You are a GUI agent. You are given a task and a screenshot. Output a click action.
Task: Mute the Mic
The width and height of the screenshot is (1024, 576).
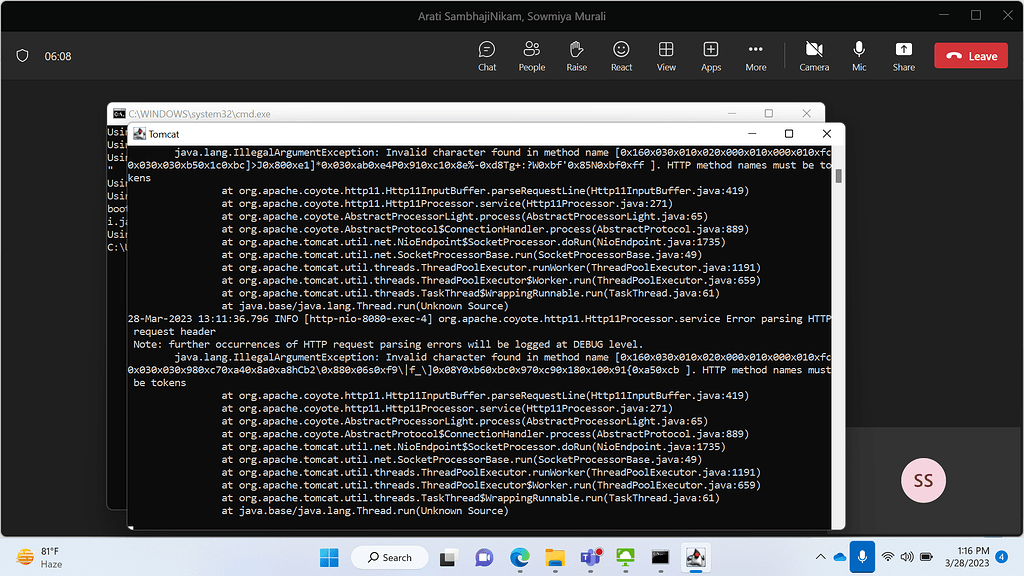point(859,55)
